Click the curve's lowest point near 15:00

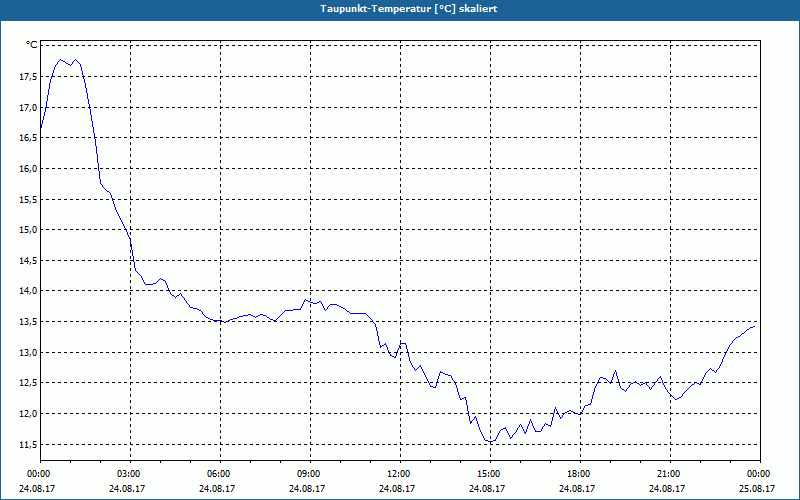click(490, 441)
